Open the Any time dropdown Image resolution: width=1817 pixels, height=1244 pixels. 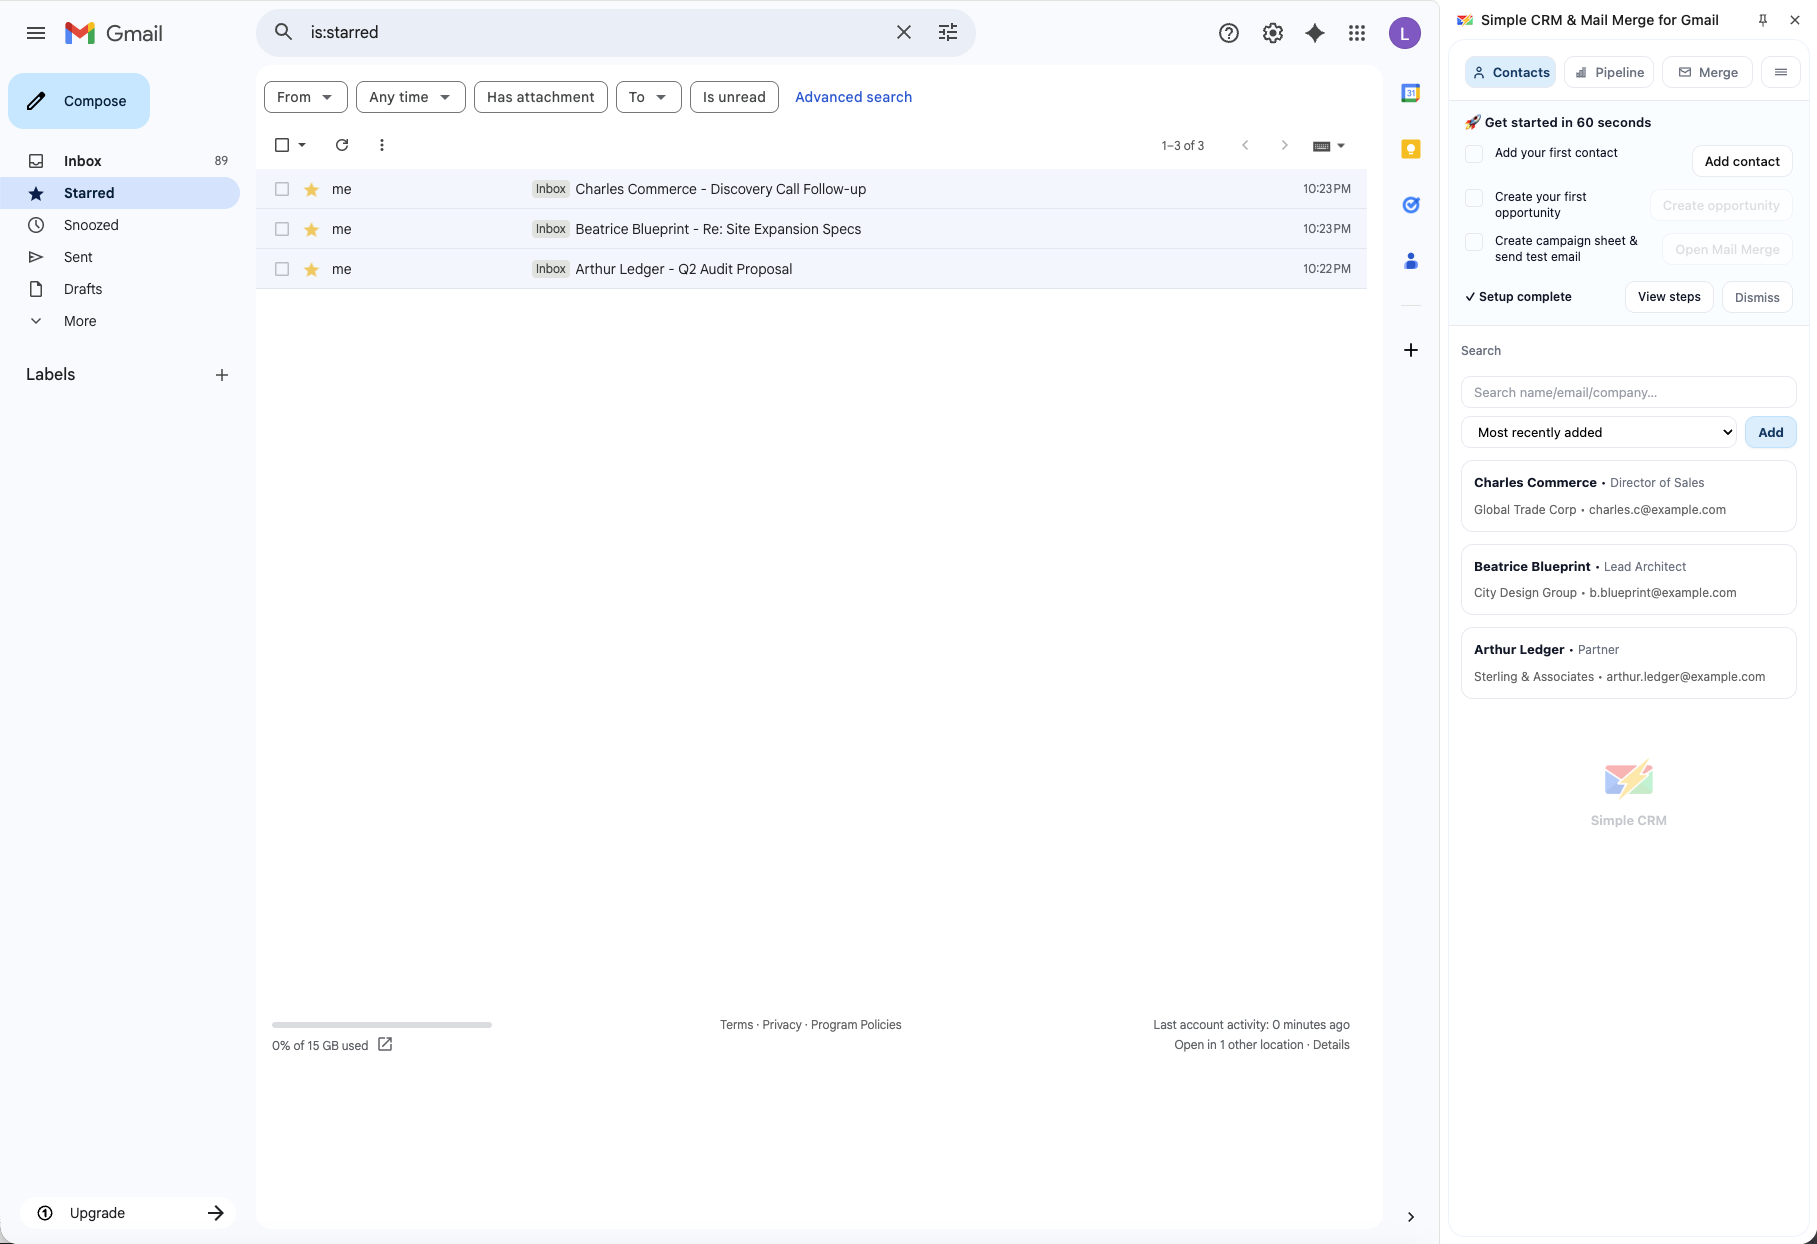point(409,96)
